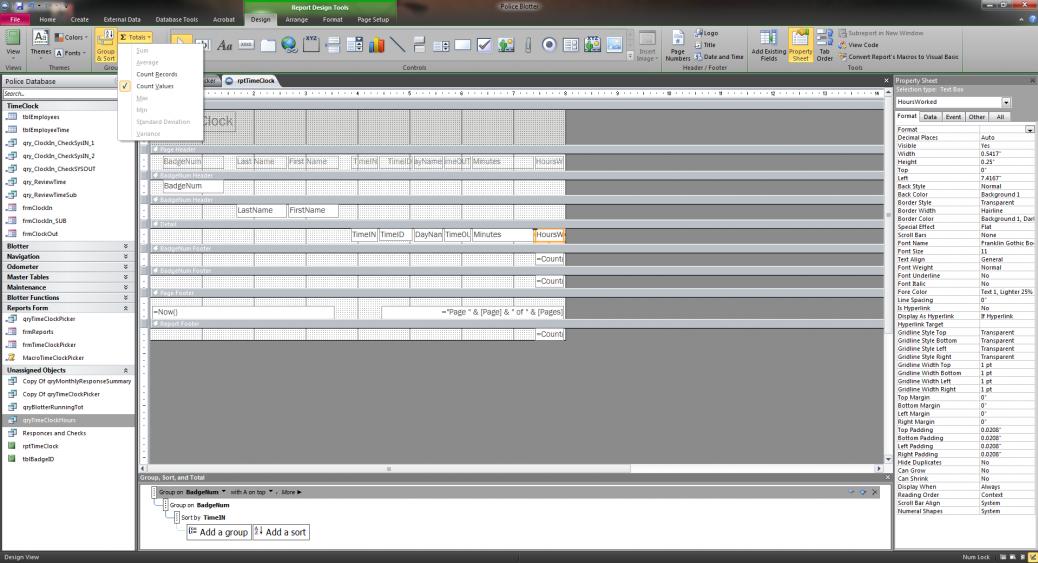Click the Help question mark icon
Image resolution: width=1038 pixels, height=563 pixels.
(1032, 19)
